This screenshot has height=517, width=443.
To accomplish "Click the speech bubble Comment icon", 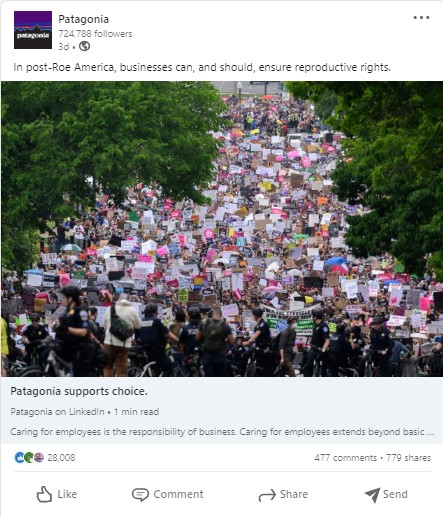I will click(x=140, y=494).
